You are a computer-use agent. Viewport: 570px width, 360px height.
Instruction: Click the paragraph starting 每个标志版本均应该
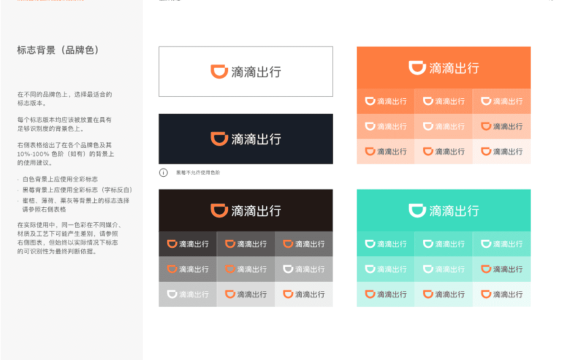coord(64,124)
